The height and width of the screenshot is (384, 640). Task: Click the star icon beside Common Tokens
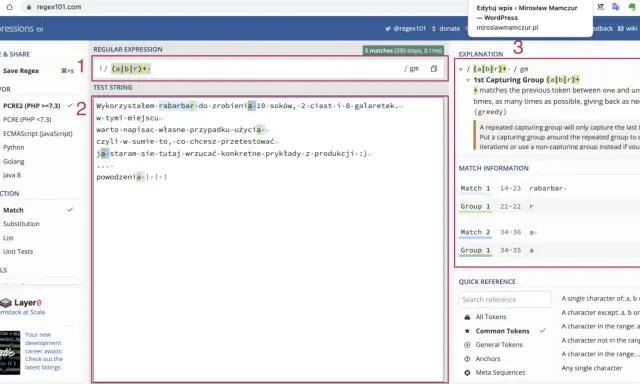click(467, 331)
